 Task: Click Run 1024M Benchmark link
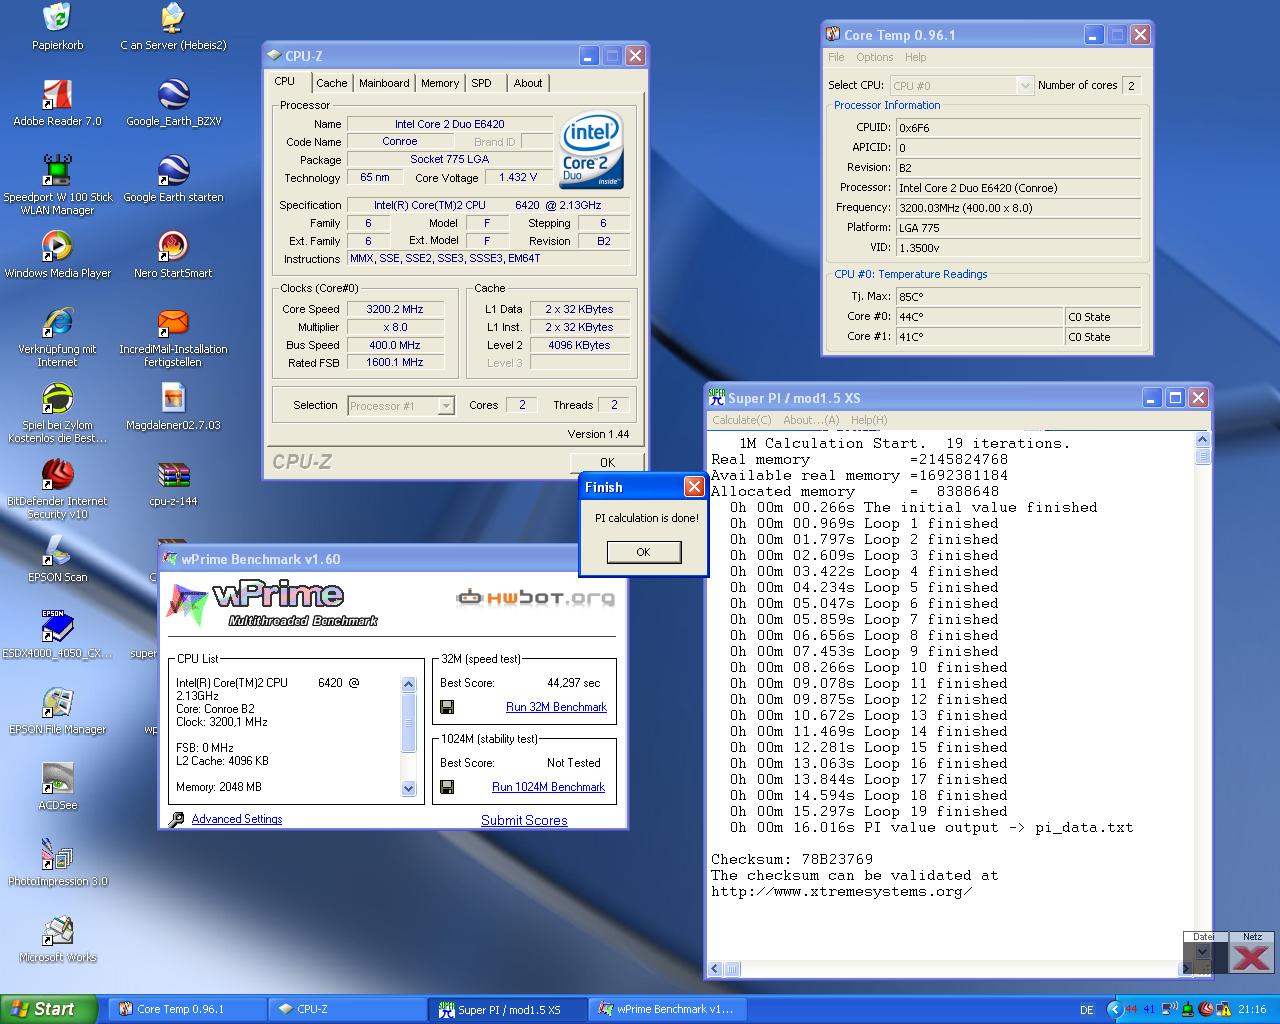click(x=548, y=787)
